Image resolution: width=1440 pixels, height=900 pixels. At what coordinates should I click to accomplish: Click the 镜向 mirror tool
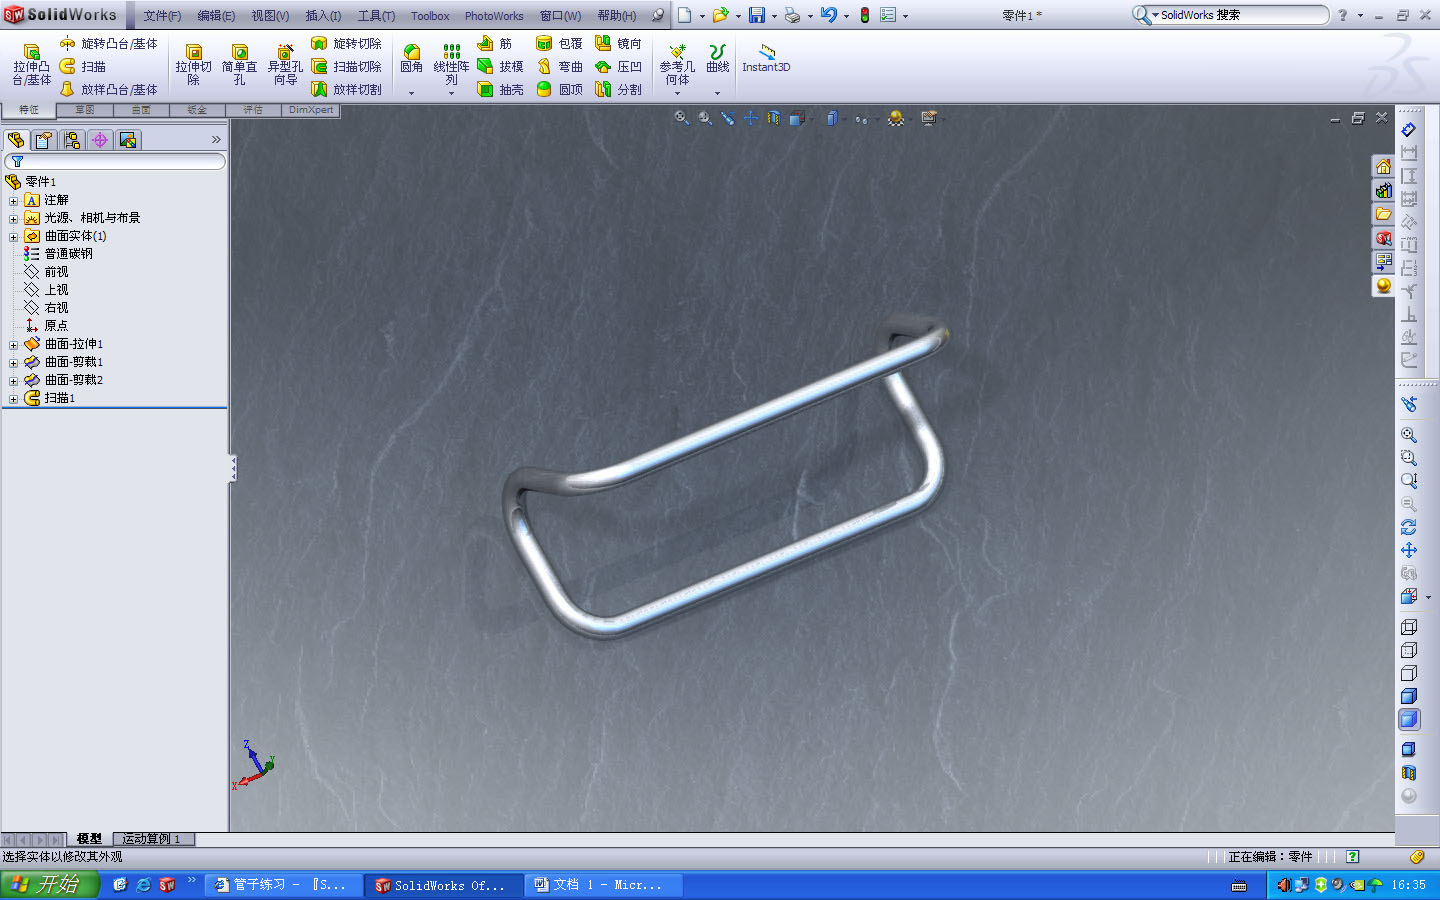(618, 43)
